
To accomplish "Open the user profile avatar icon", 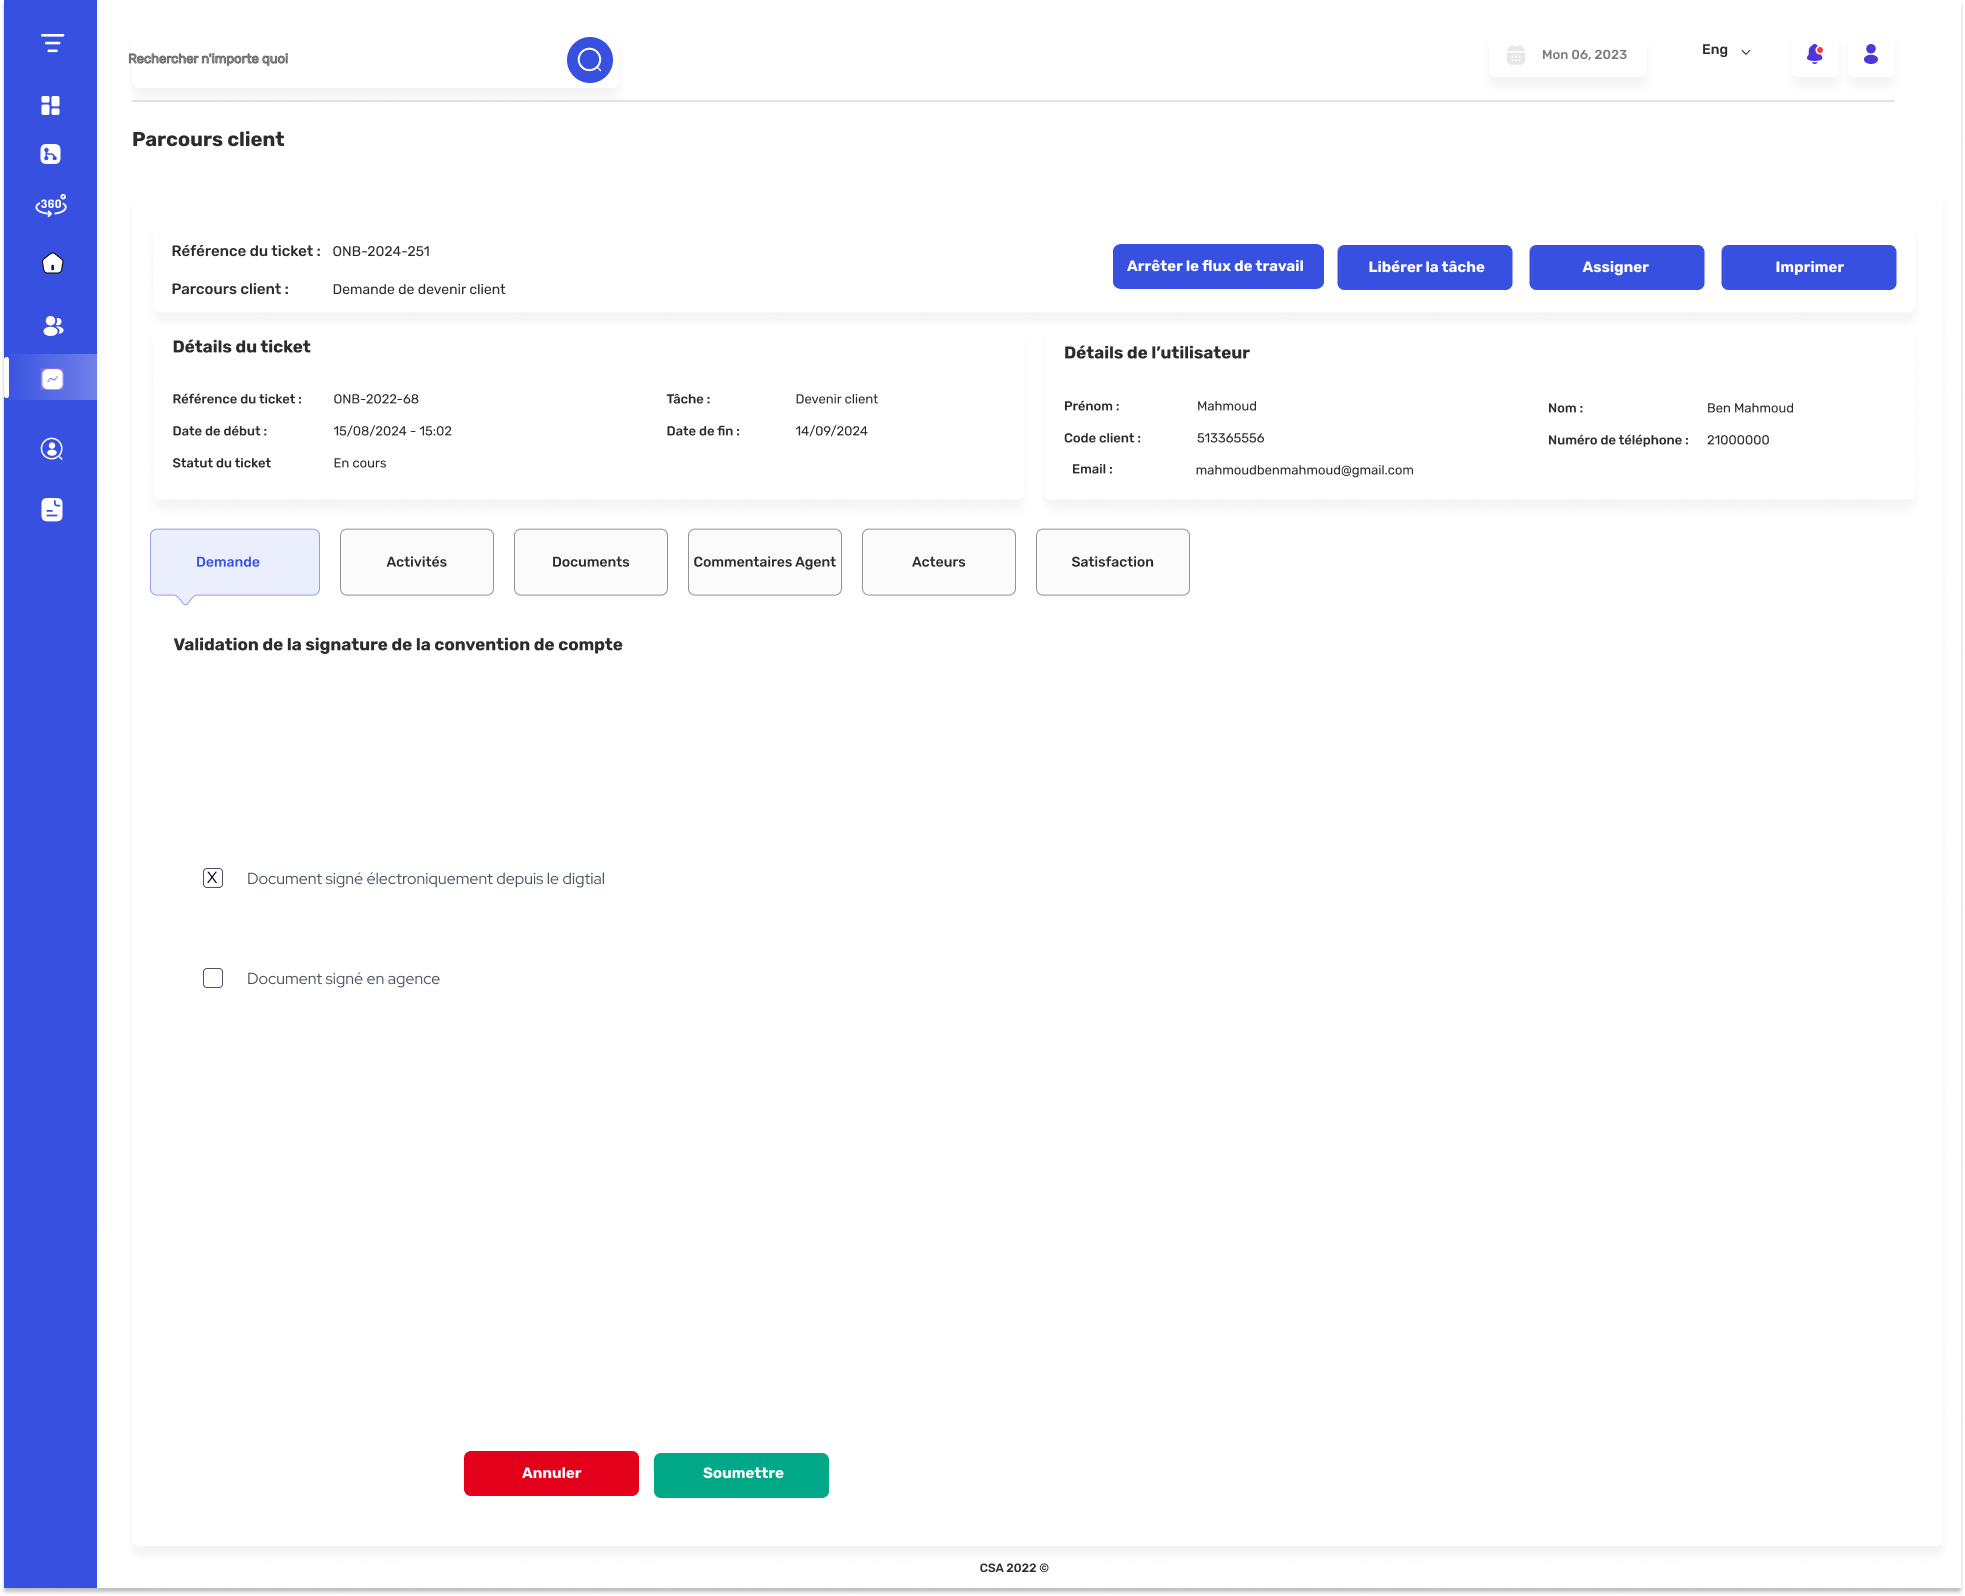I will pyautogui.click(x=1871, y=54).
